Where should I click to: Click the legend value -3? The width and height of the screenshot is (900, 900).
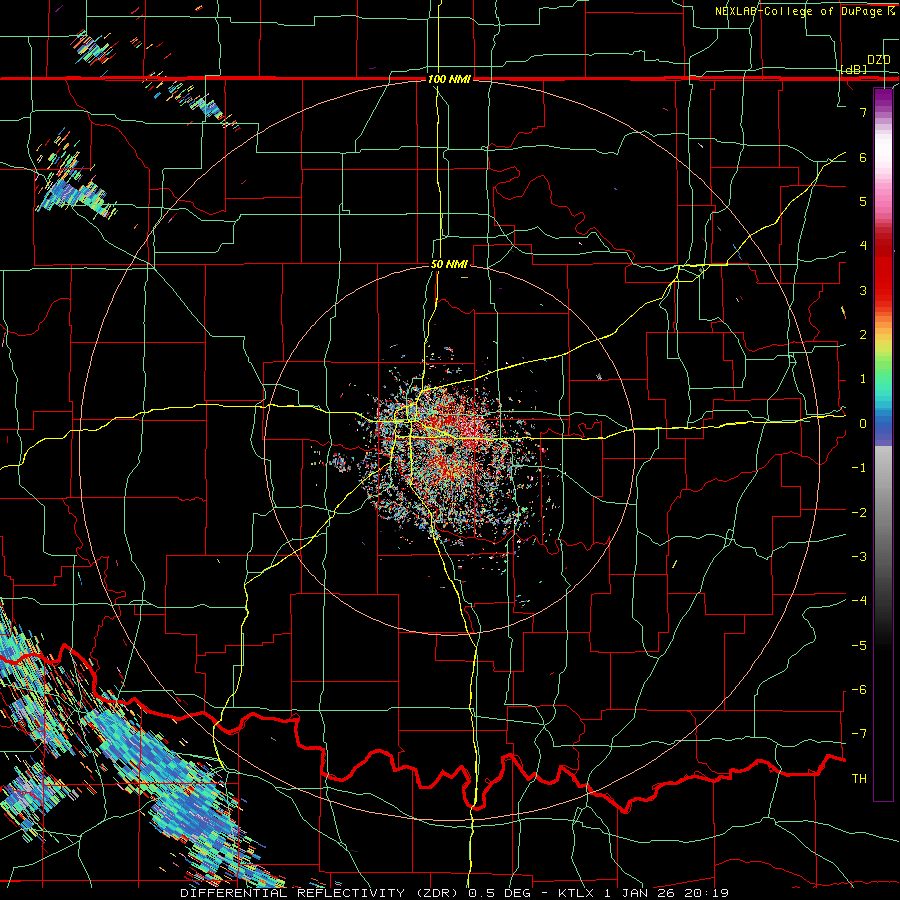(x=859, y=557)
